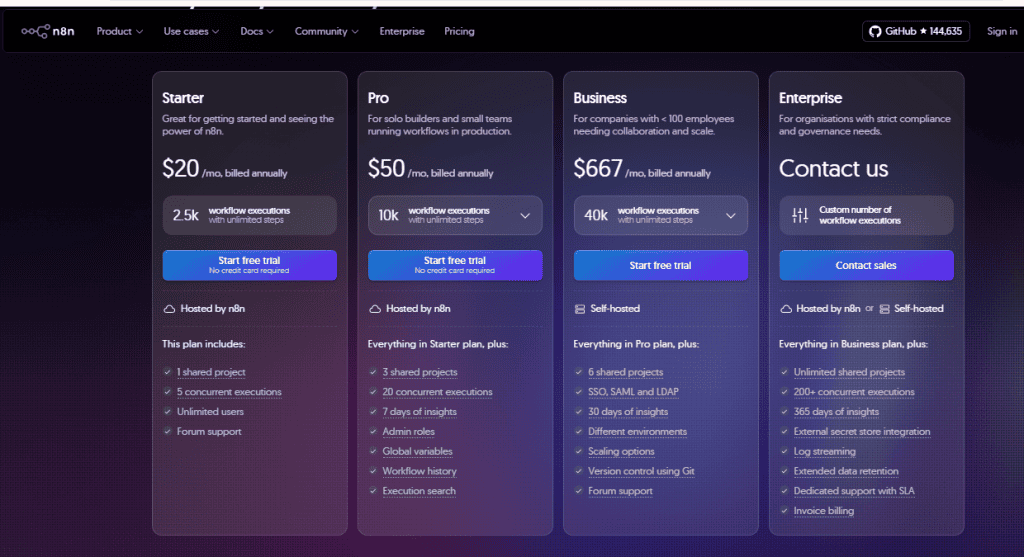Open the Business 40k executions dropdown
The width and height of the screenshot is (1024, 557).
point(731,215)
